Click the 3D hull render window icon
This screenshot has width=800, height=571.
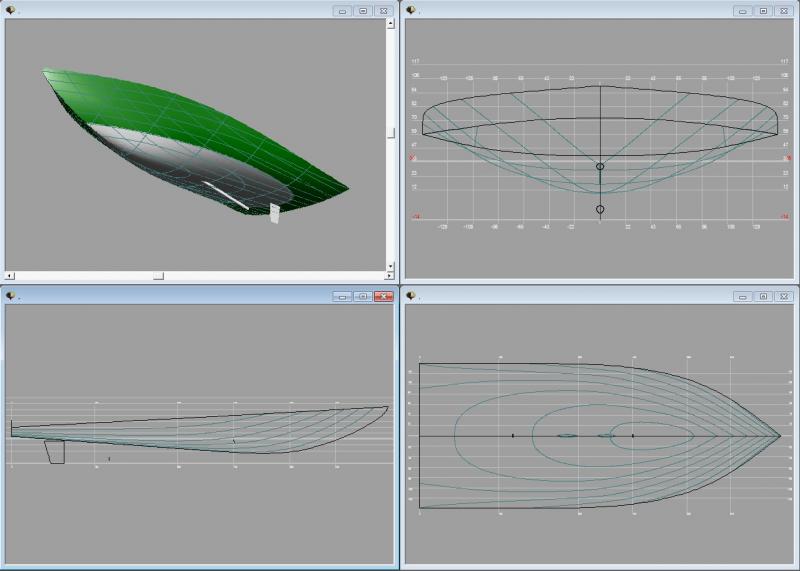tap(11, 10)
